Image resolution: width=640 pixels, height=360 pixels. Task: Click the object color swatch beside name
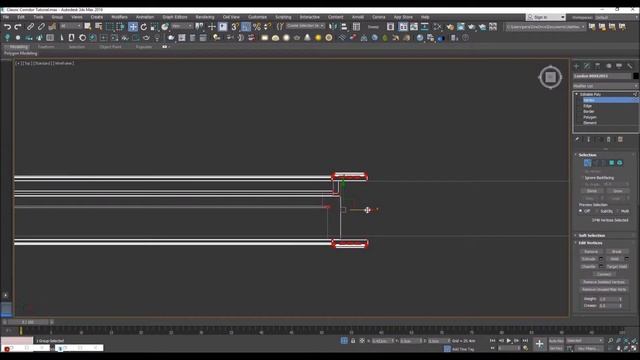coord(636,76)
